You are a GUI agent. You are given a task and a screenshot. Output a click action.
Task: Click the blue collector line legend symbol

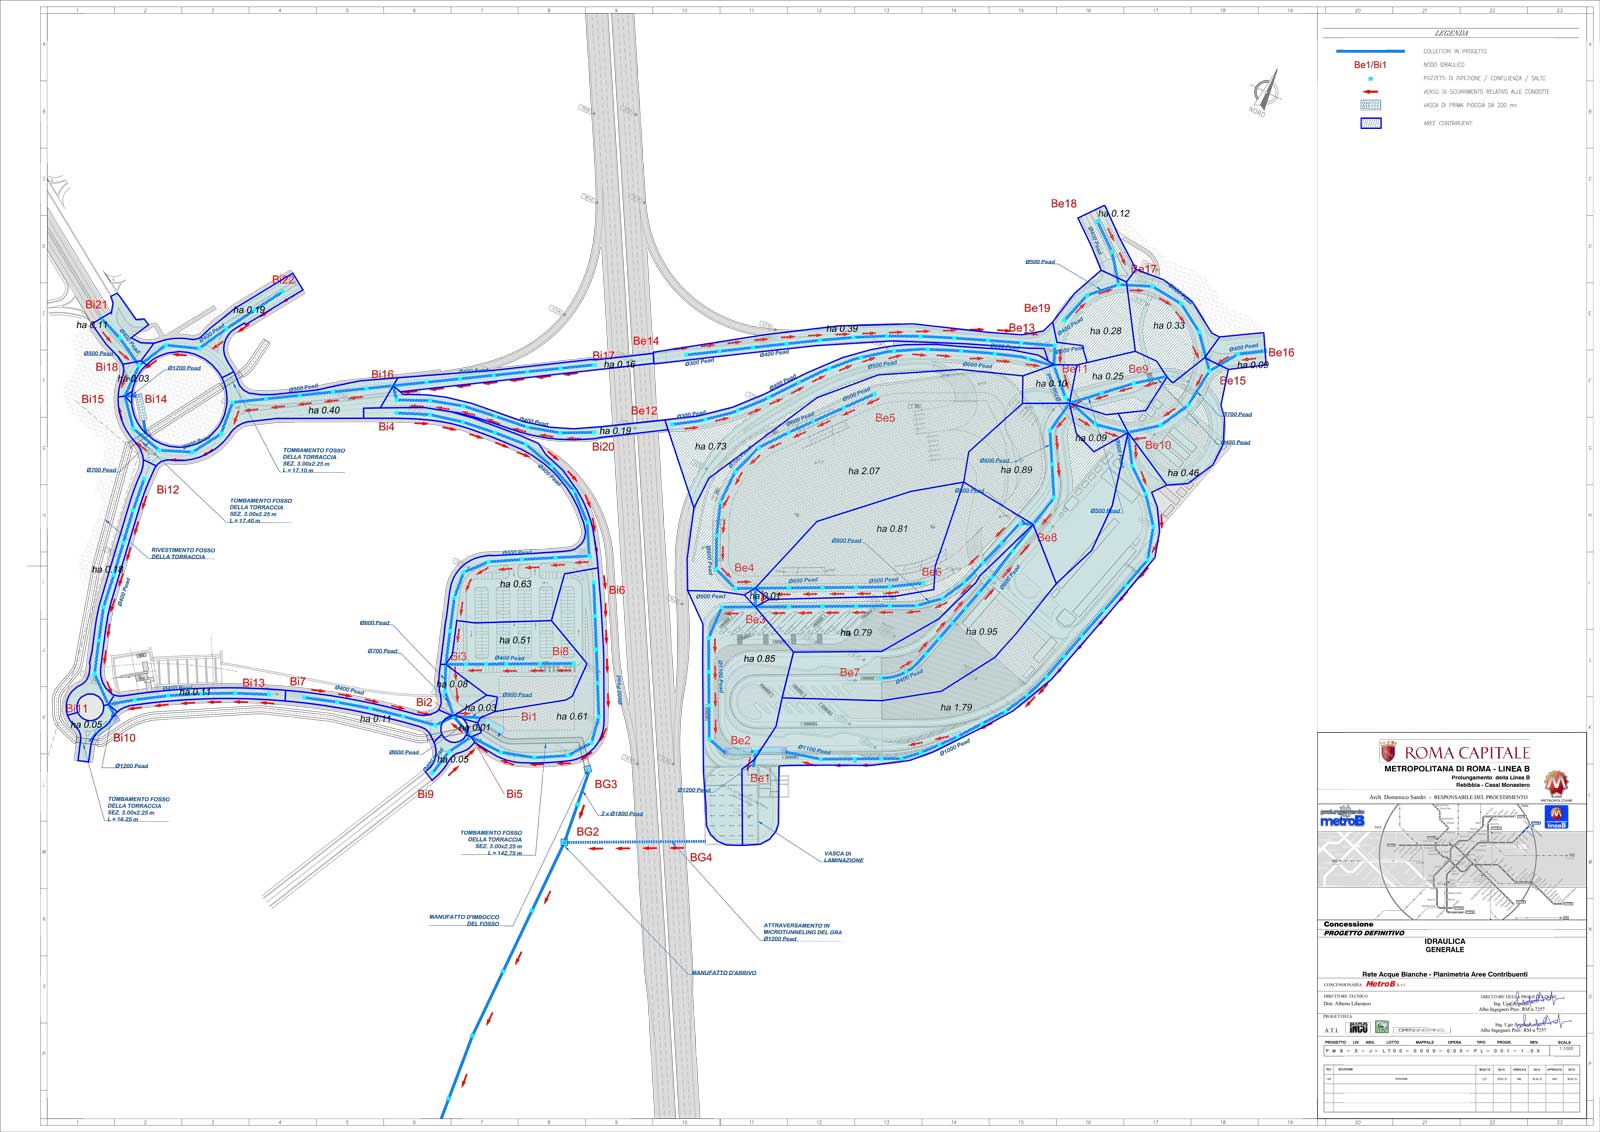(x=1370, y=51)
